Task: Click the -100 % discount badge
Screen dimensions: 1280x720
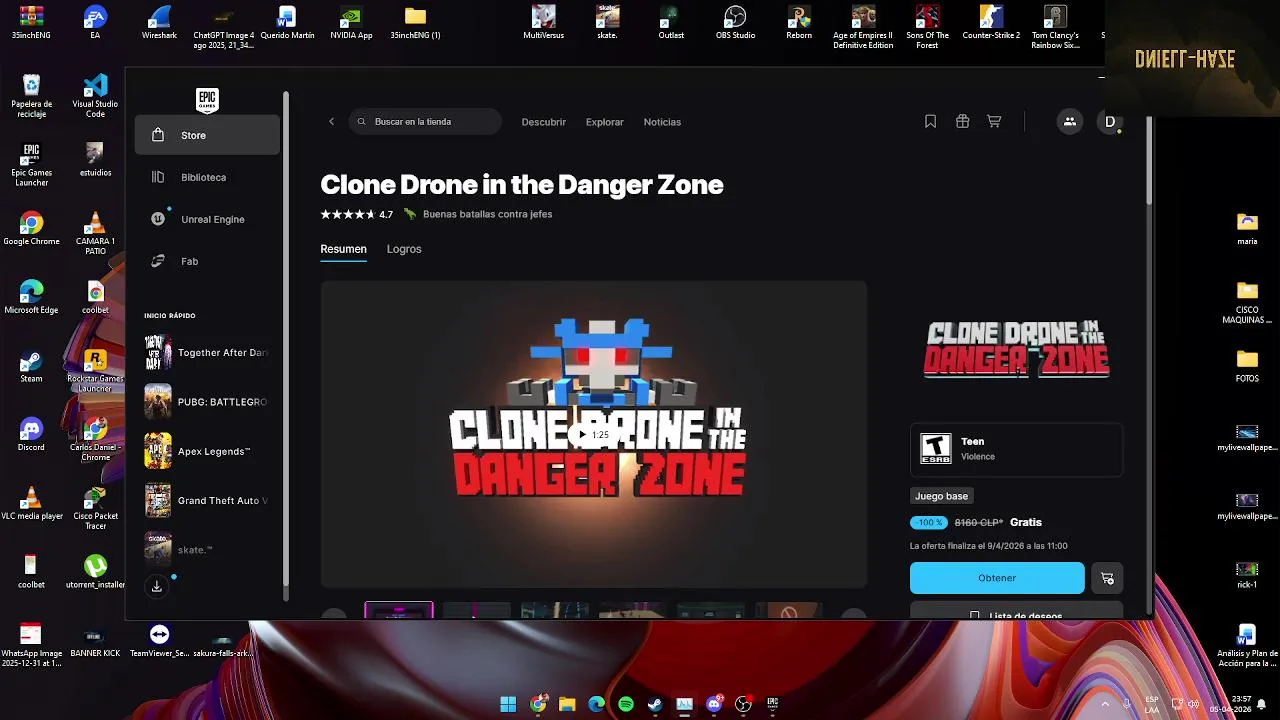Action: coord(929,522)
